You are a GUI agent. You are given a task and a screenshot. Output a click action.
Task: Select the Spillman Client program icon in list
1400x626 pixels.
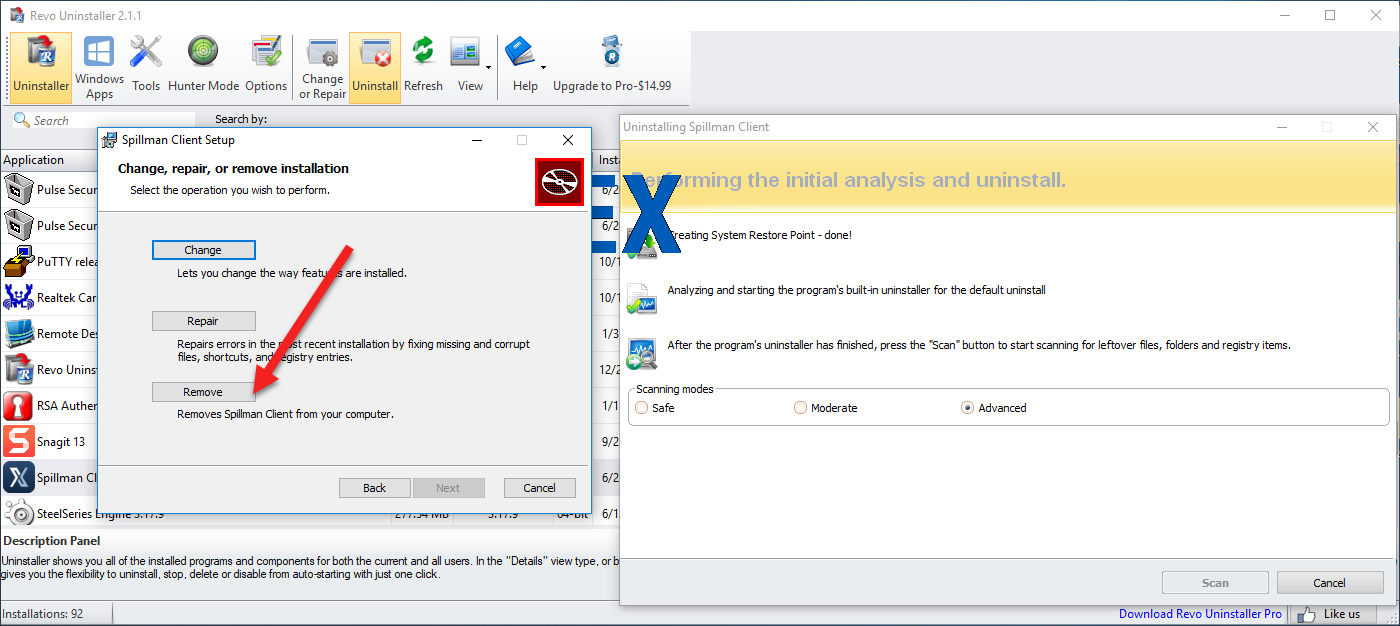19,478
